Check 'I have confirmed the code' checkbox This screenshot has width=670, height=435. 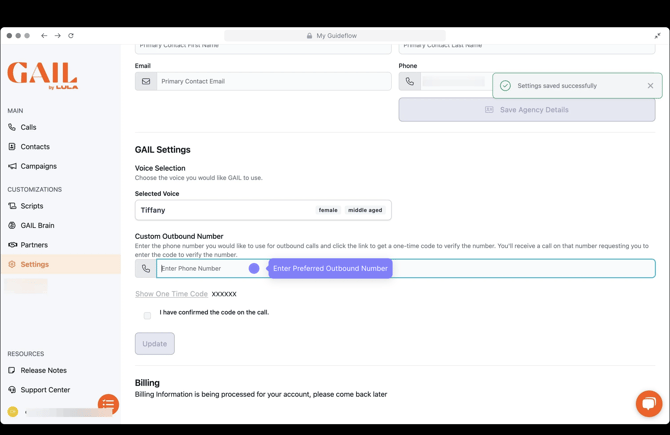tap(147, 316)
